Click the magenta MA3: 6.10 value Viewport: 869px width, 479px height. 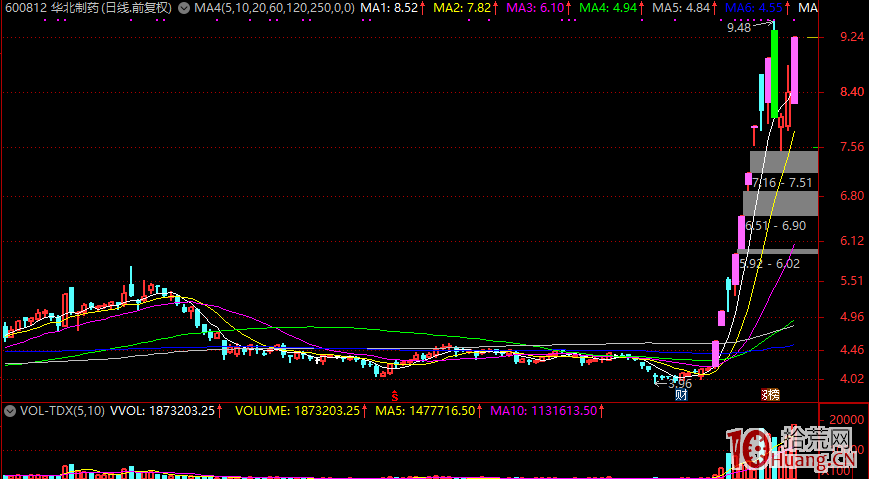click(535, 8)
